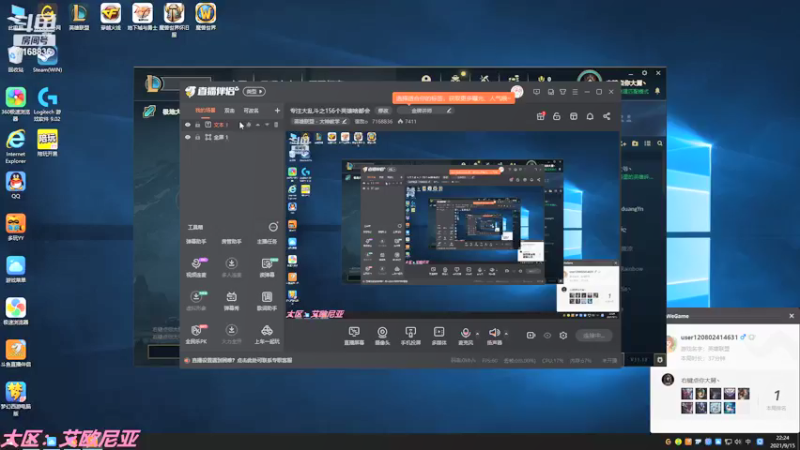Add a multimedia source from toolbar
This screenshot has width=800, height=450.
tap(439, 336)
